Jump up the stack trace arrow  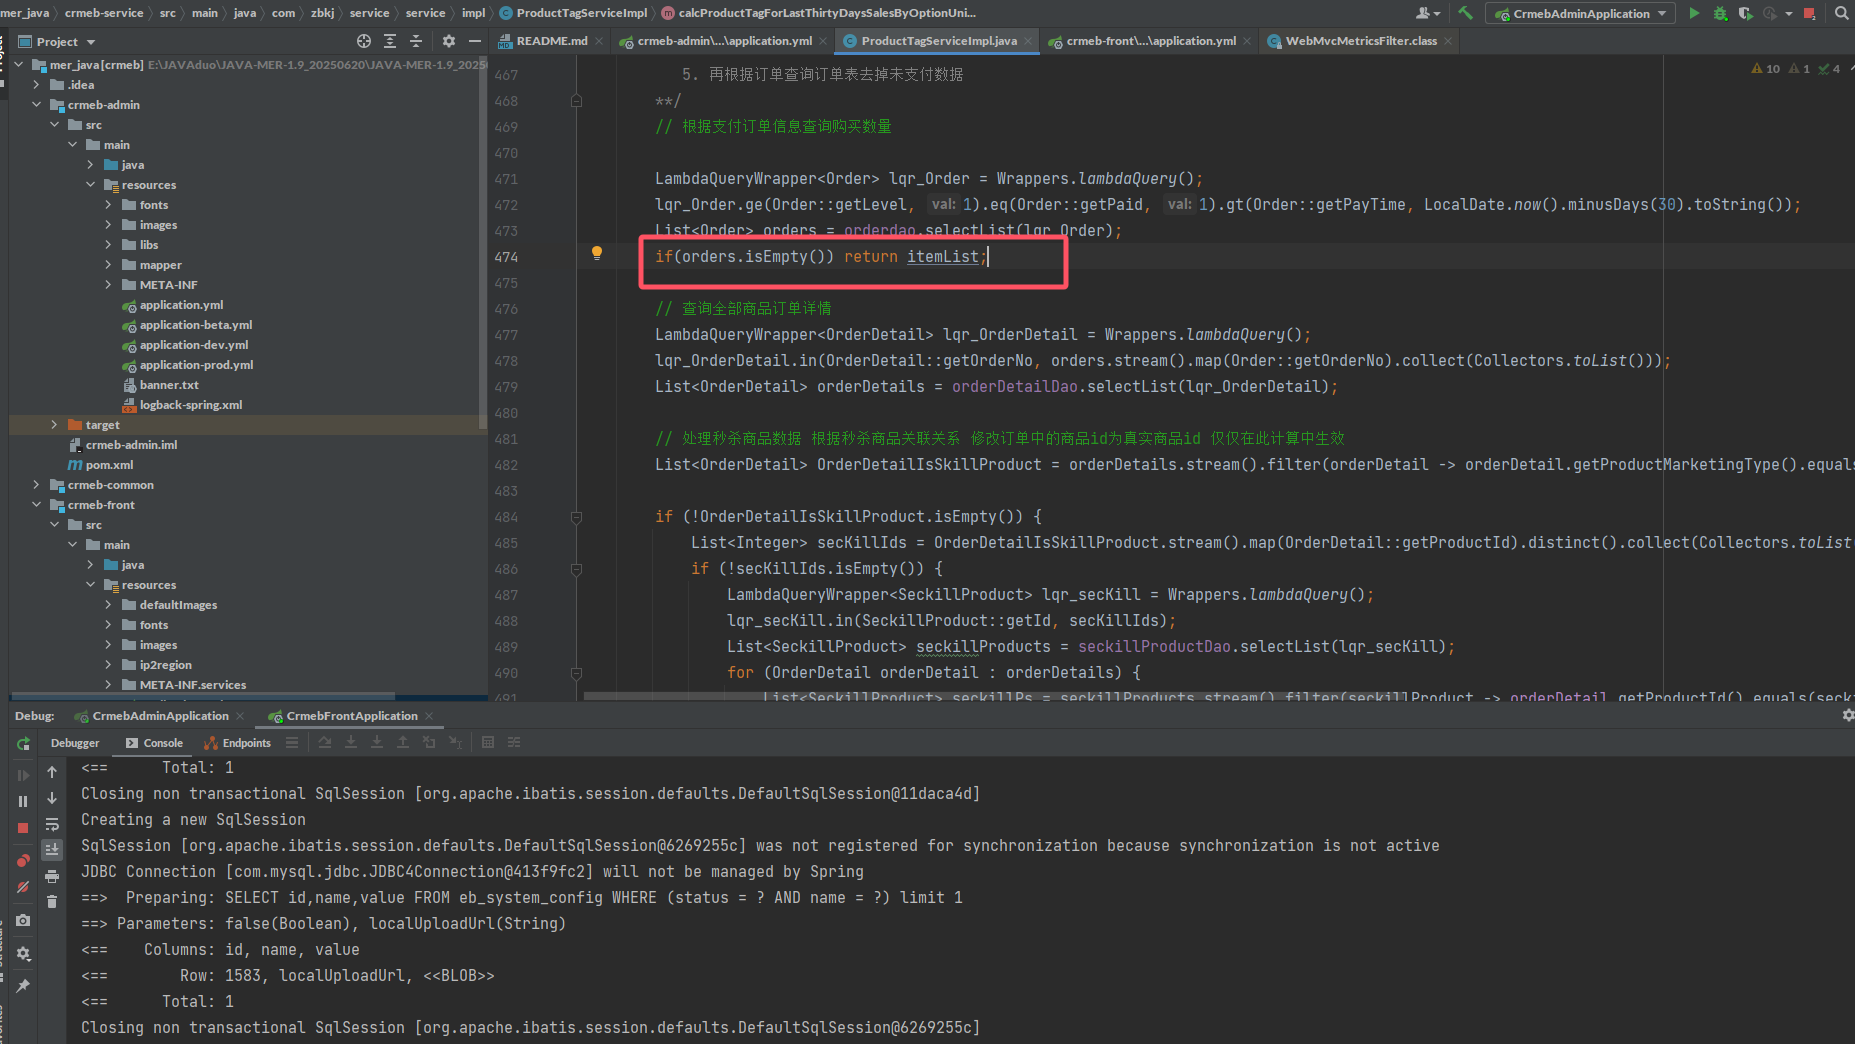click(52, 772)
